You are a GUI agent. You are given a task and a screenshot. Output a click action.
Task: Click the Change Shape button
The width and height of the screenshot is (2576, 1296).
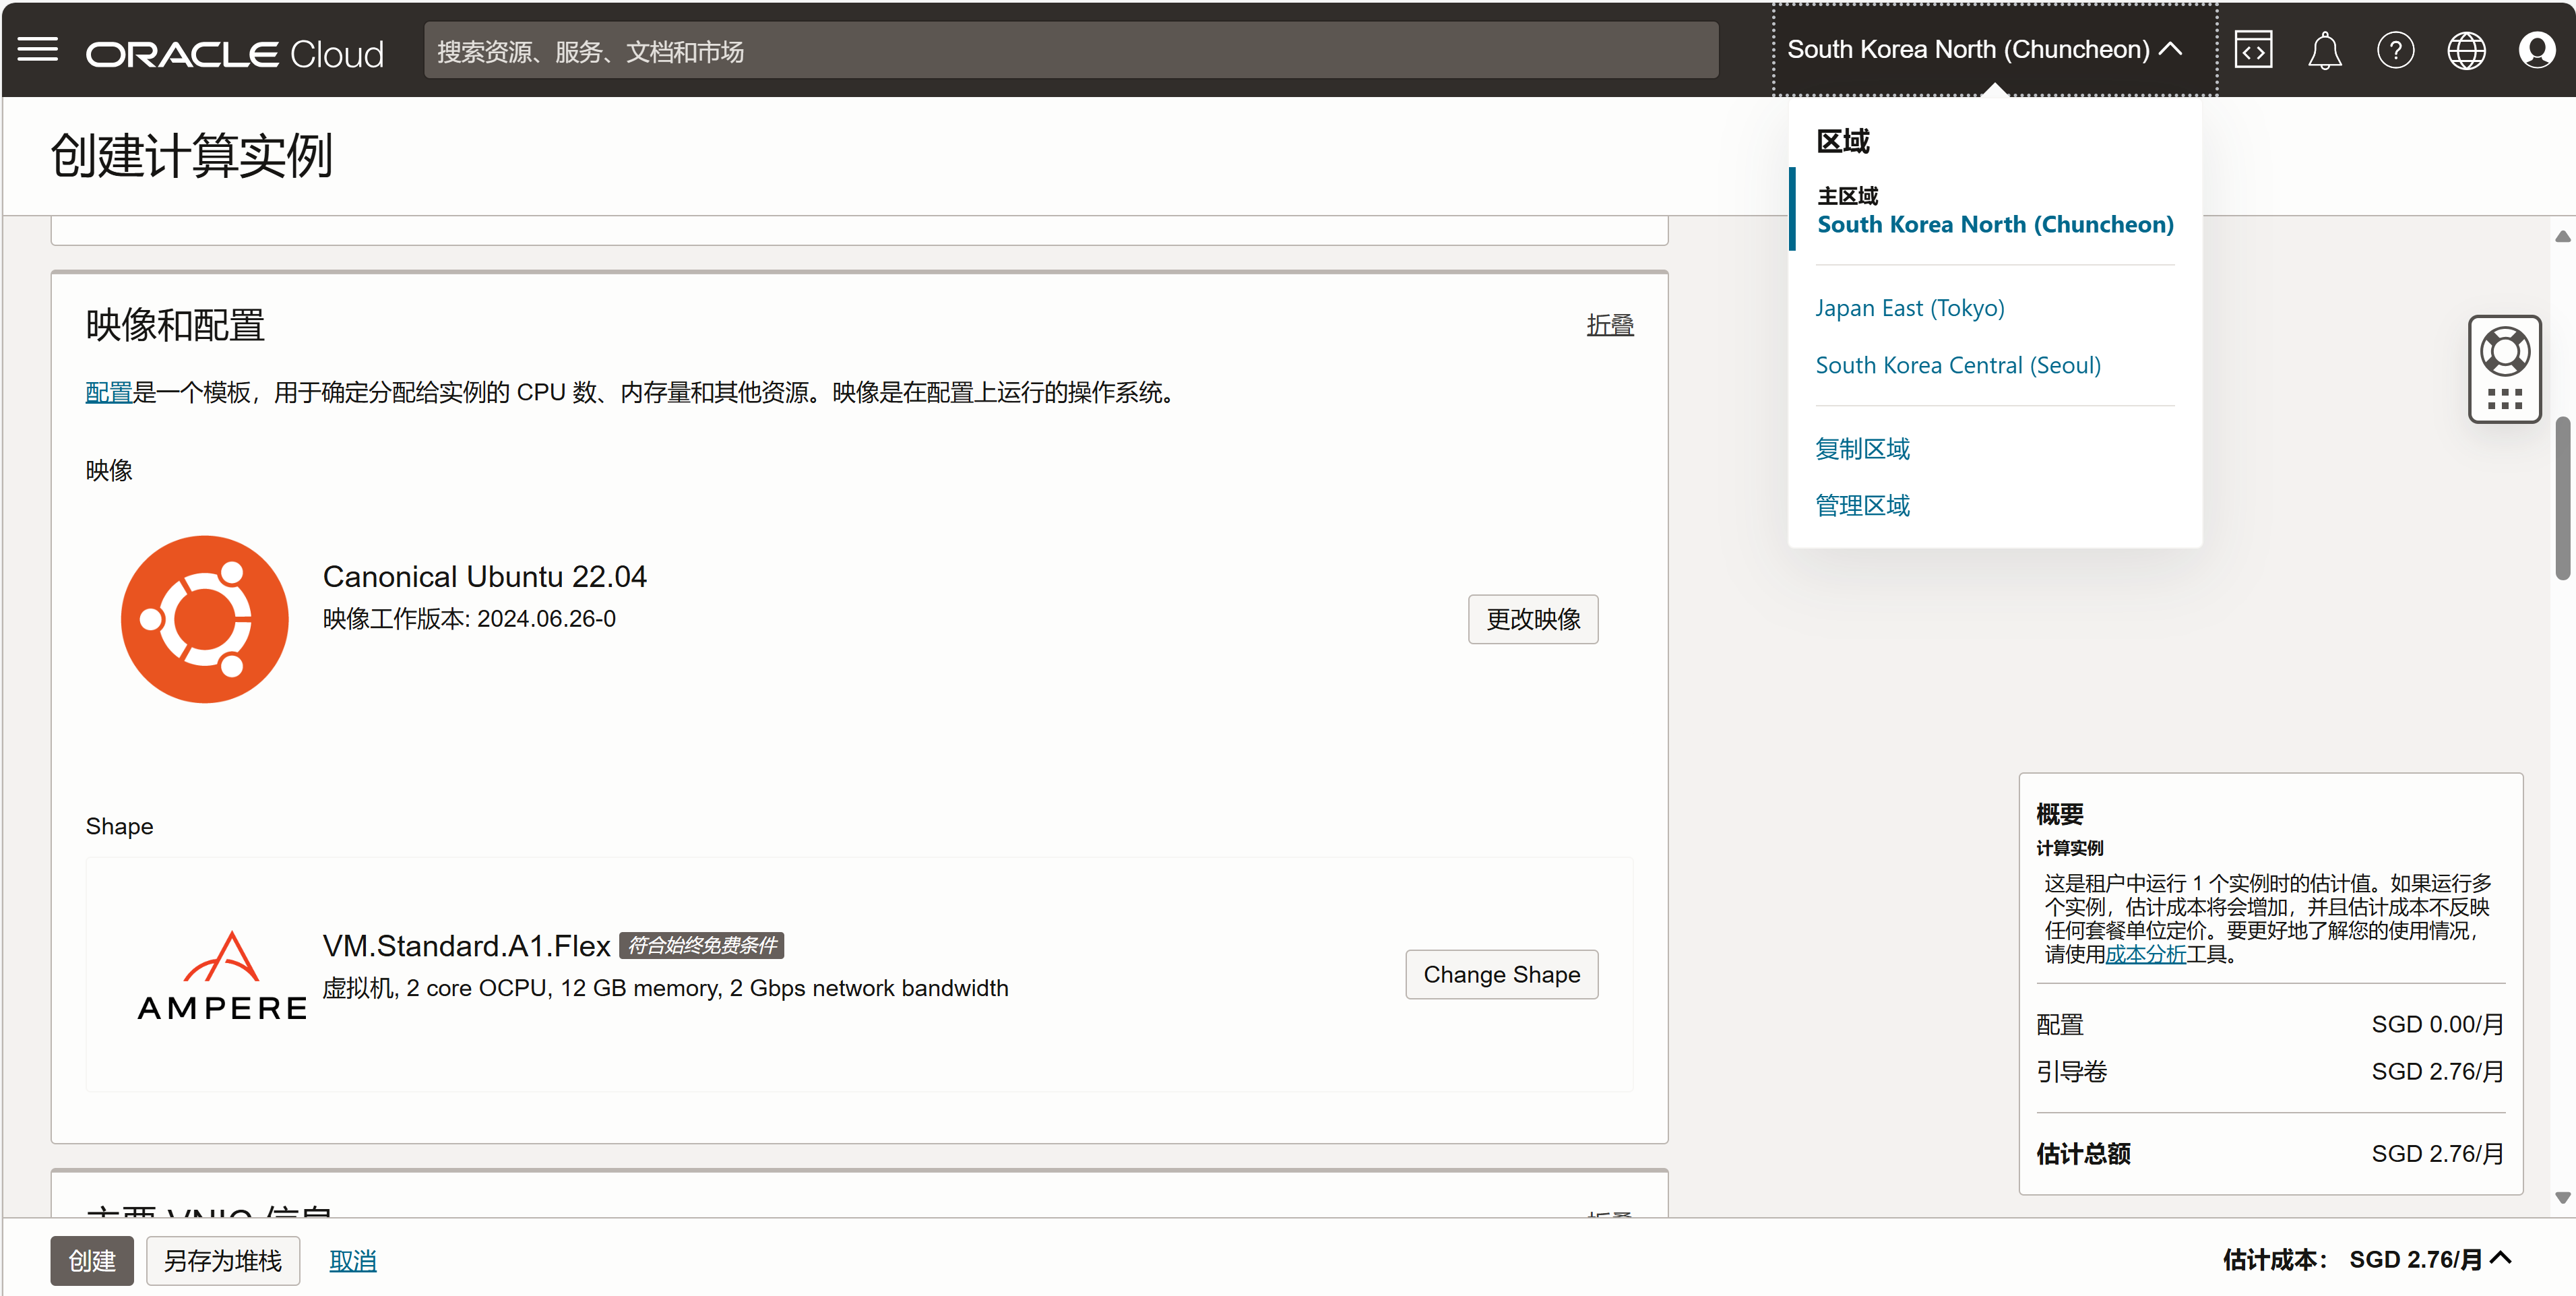(x=1501, y=974)
